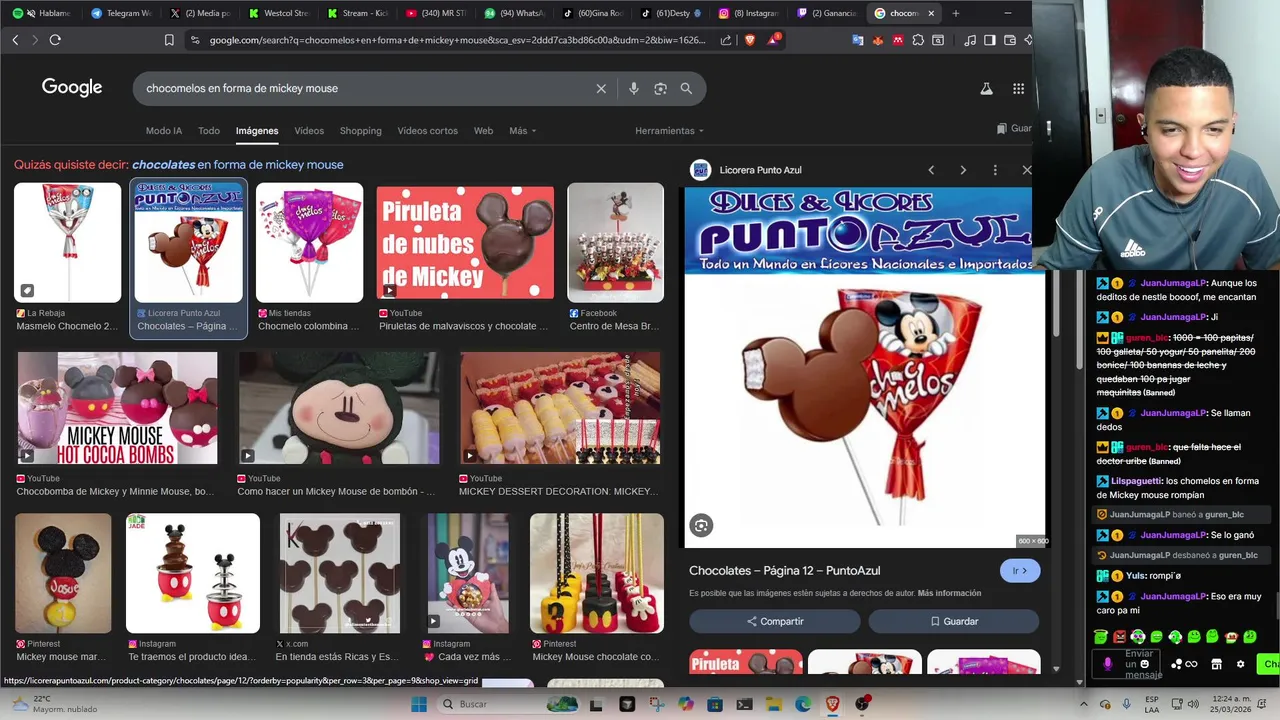This screenshot has height=720, width=1280.
Task: Open the browser extensions puzzle icon
Action: (918, 40)
